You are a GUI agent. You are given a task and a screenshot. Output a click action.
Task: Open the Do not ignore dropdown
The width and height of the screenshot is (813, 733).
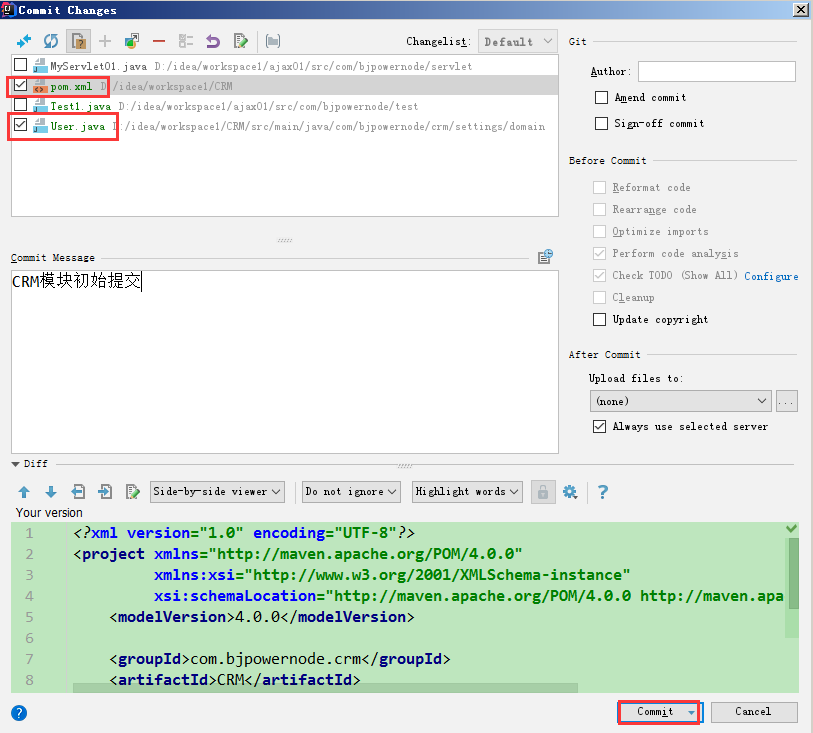click(x=351, y=491)
